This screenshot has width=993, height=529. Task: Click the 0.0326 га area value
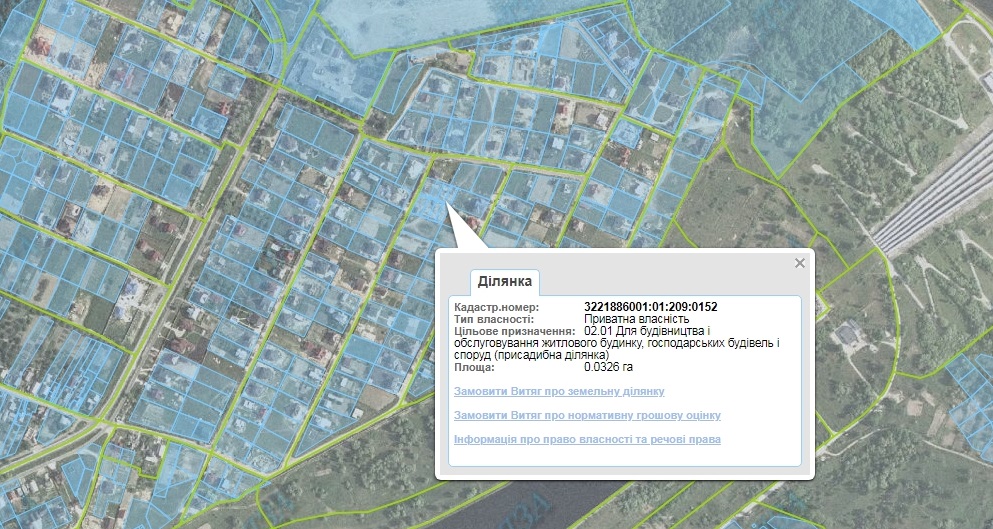(608, 367)
